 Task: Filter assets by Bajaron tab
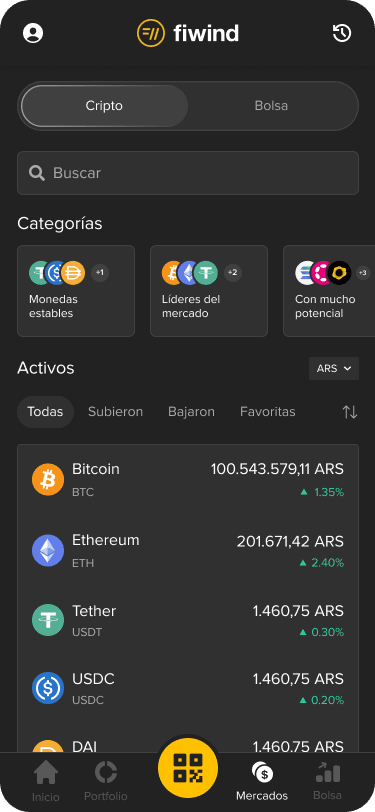(x=191, y=412)
